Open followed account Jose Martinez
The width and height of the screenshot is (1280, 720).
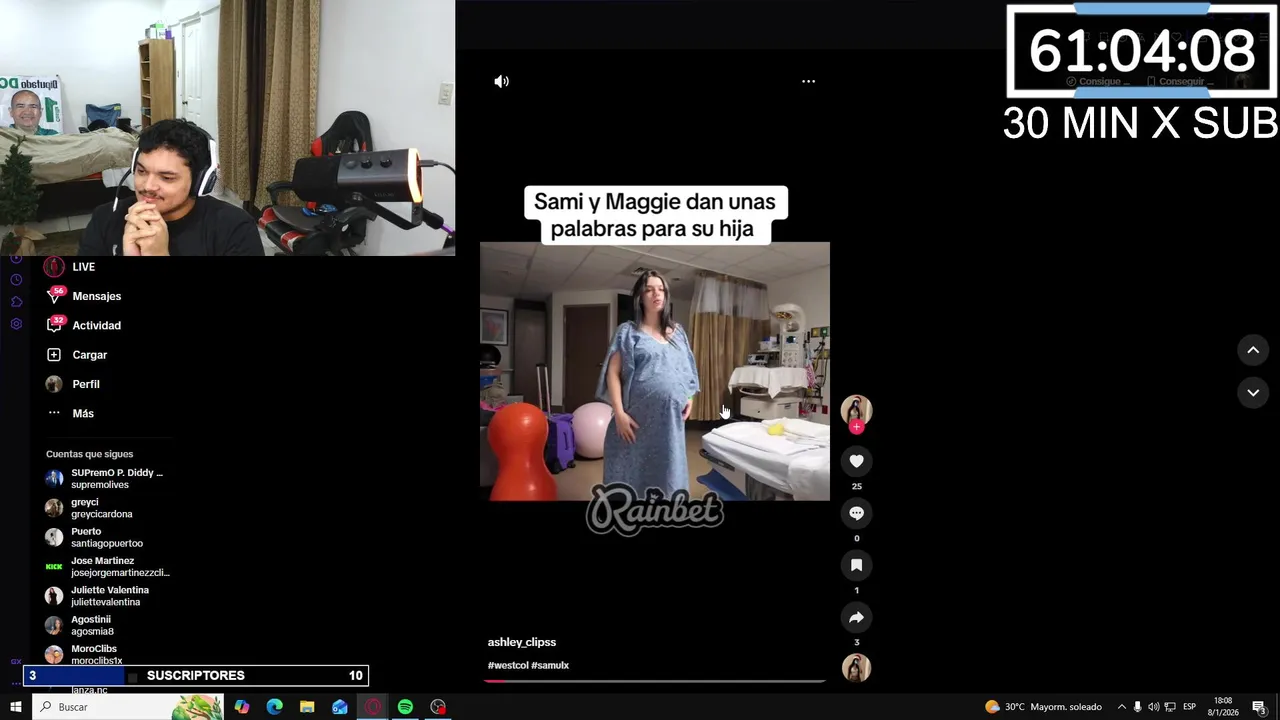(107, 566)
